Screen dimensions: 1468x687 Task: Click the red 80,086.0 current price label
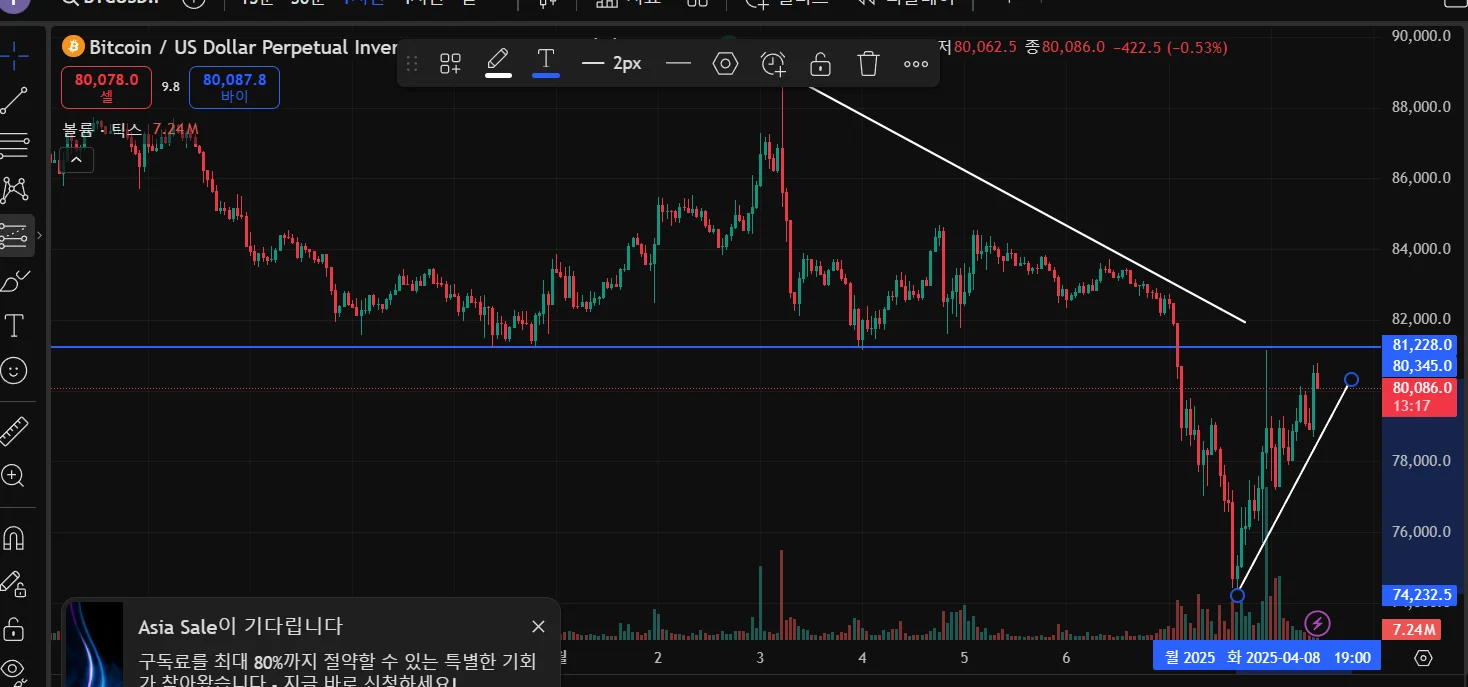pyautogui.click(x=1422, y=396)
